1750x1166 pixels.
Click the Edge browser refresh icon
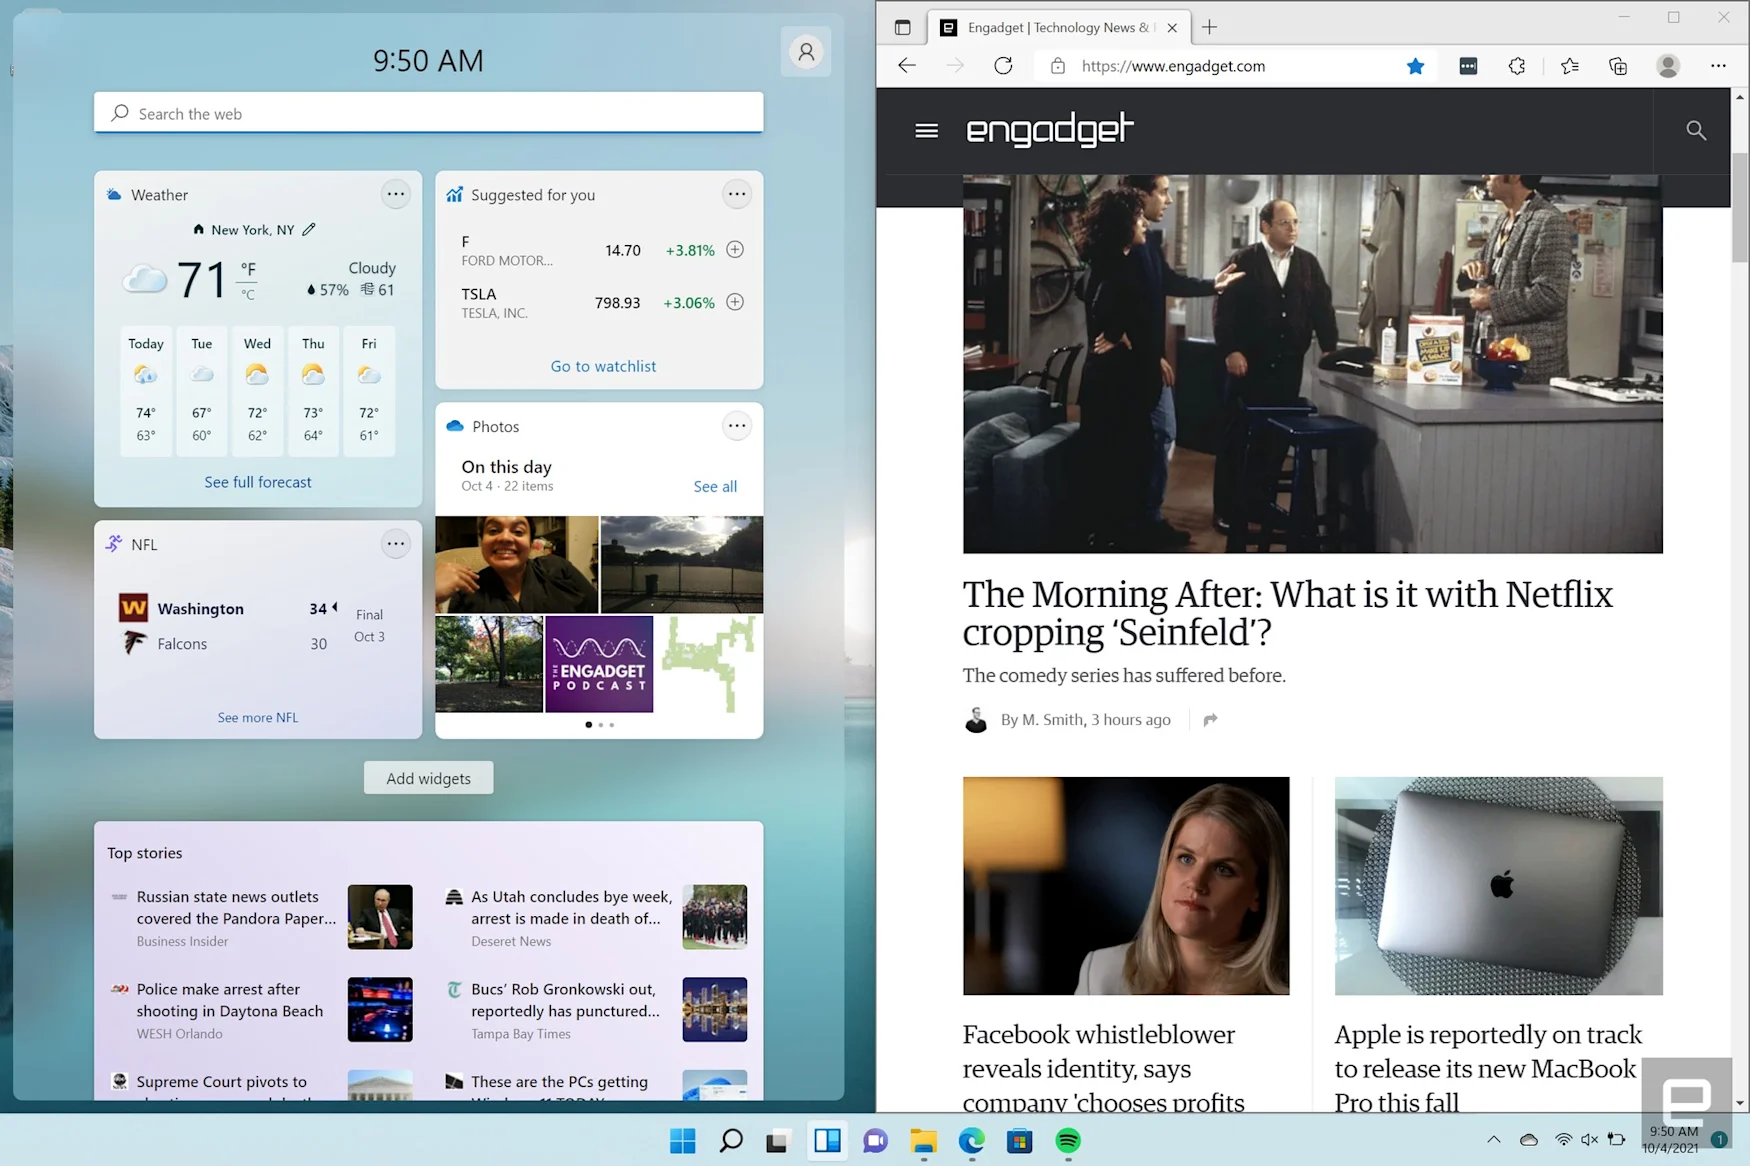(x=1003, y=66)
